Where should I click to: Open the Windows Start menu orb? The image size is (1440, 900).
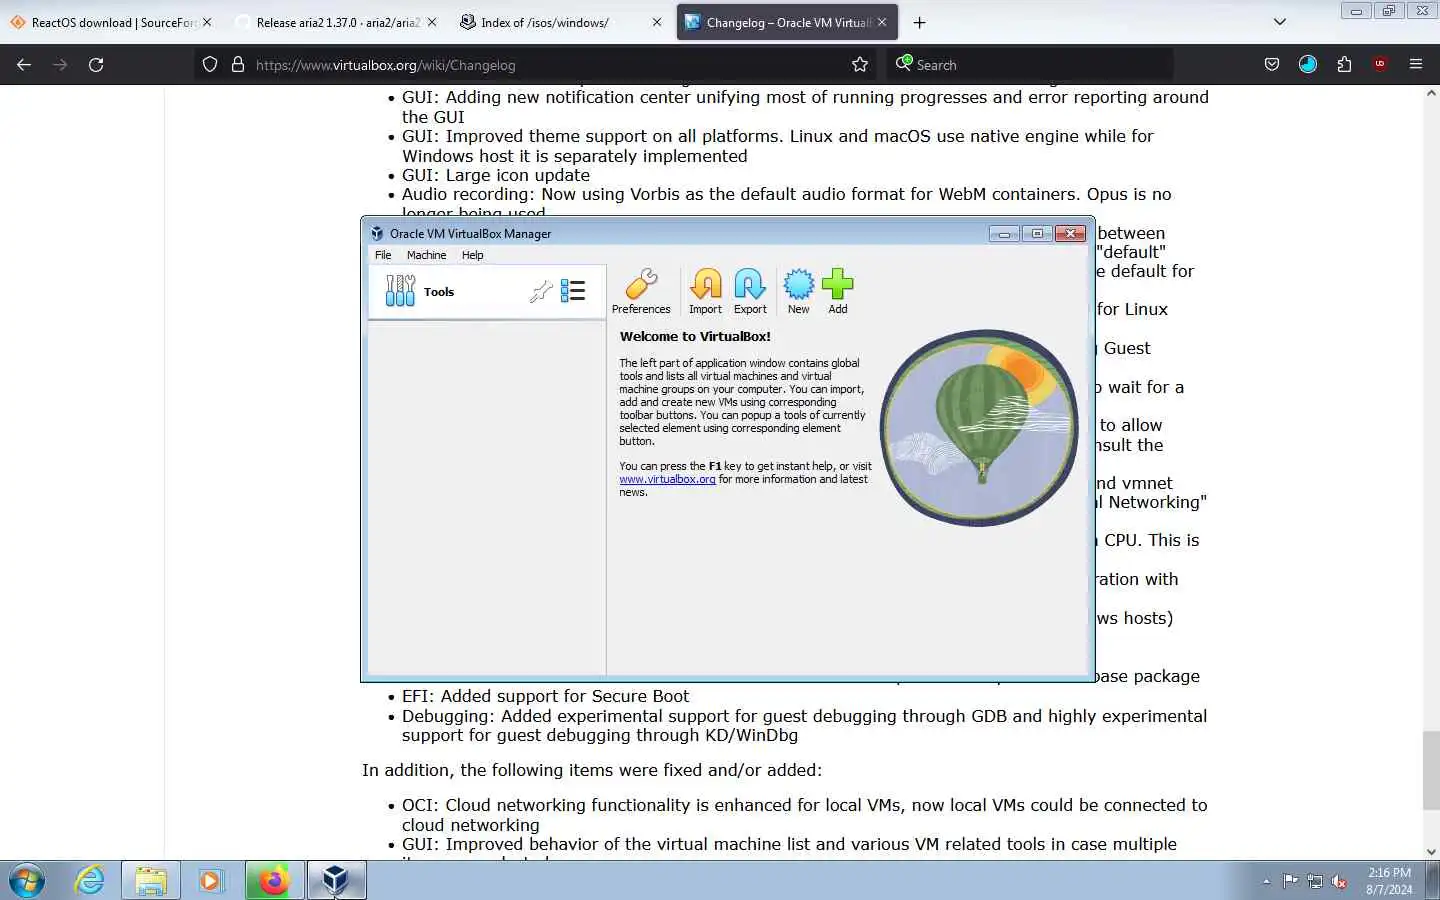(x=27, y=881)
